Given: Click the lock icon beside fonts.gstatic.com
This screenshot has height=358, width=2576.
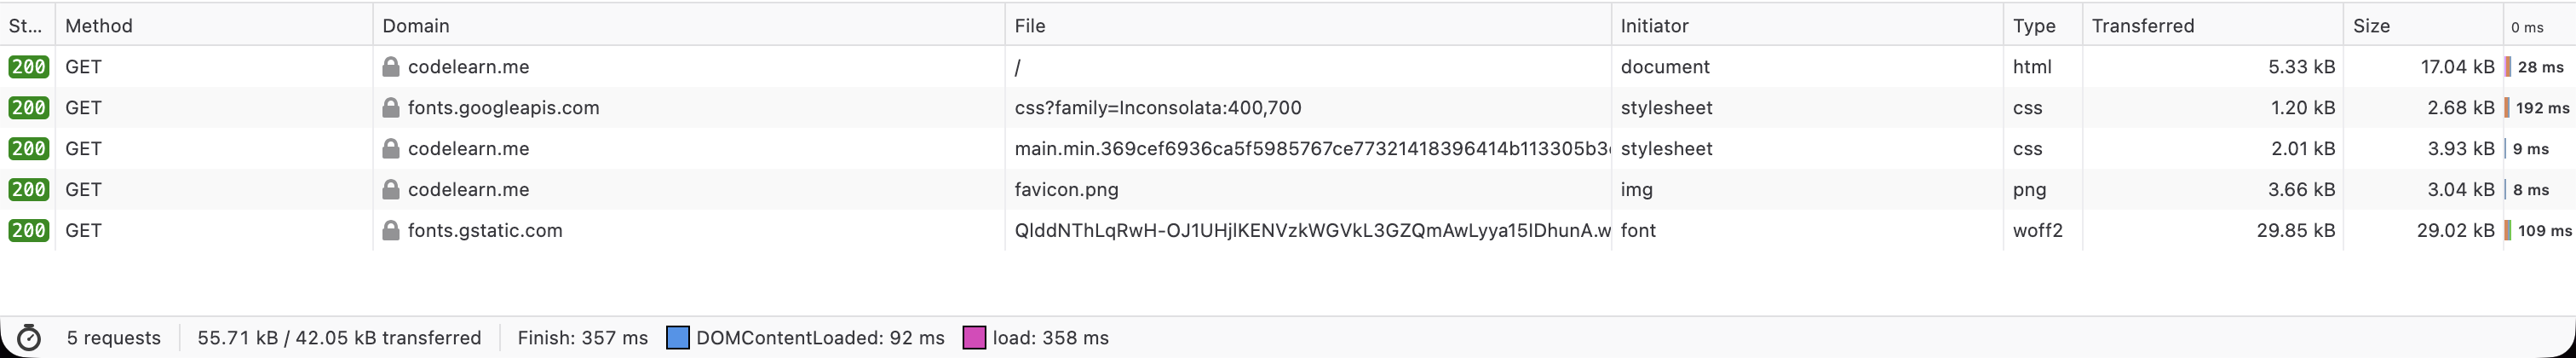Looking at the screenshot, I should pos(391,231).
